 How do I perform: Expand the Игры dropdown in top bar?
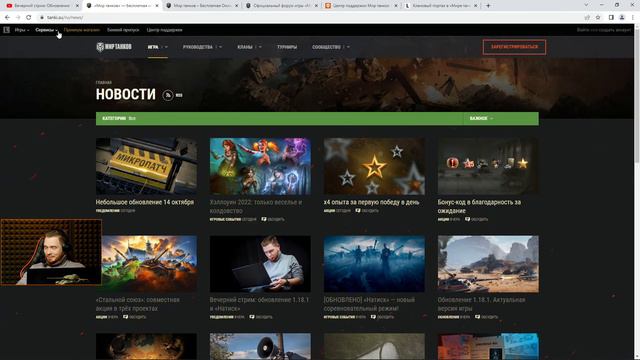tap(22, 30)
